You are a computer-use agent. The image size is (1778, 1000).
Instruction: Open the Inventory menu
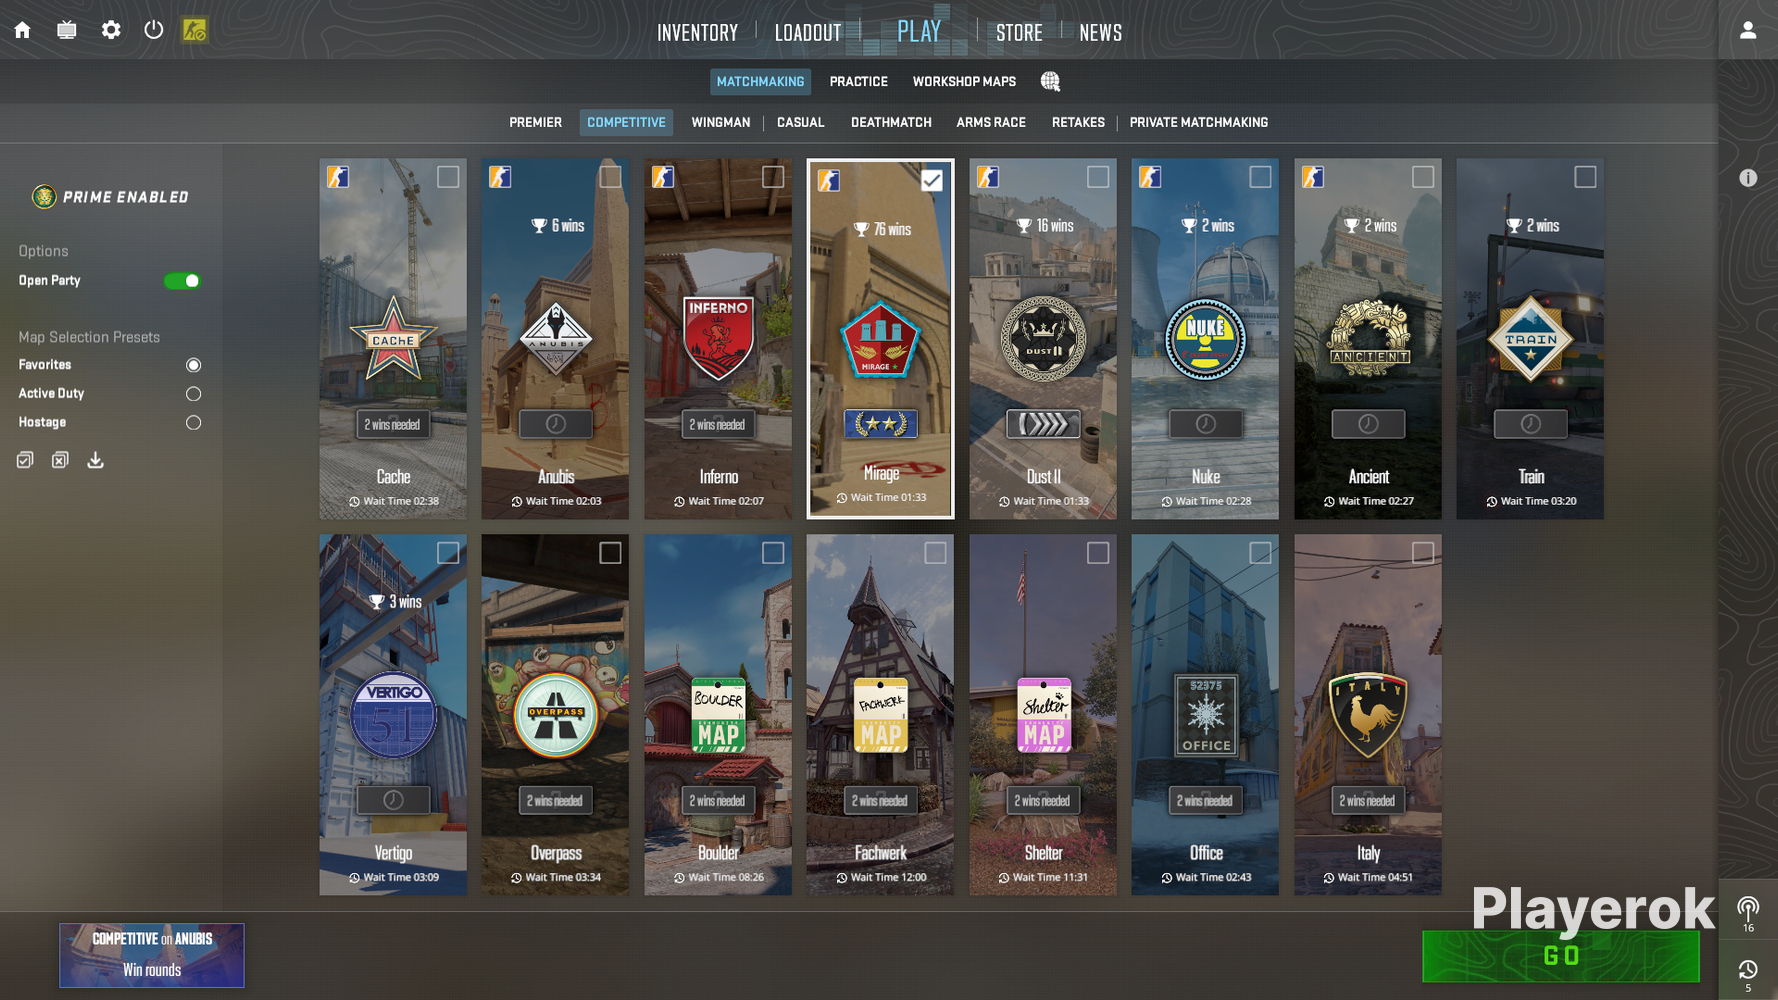tap(697, 32)
